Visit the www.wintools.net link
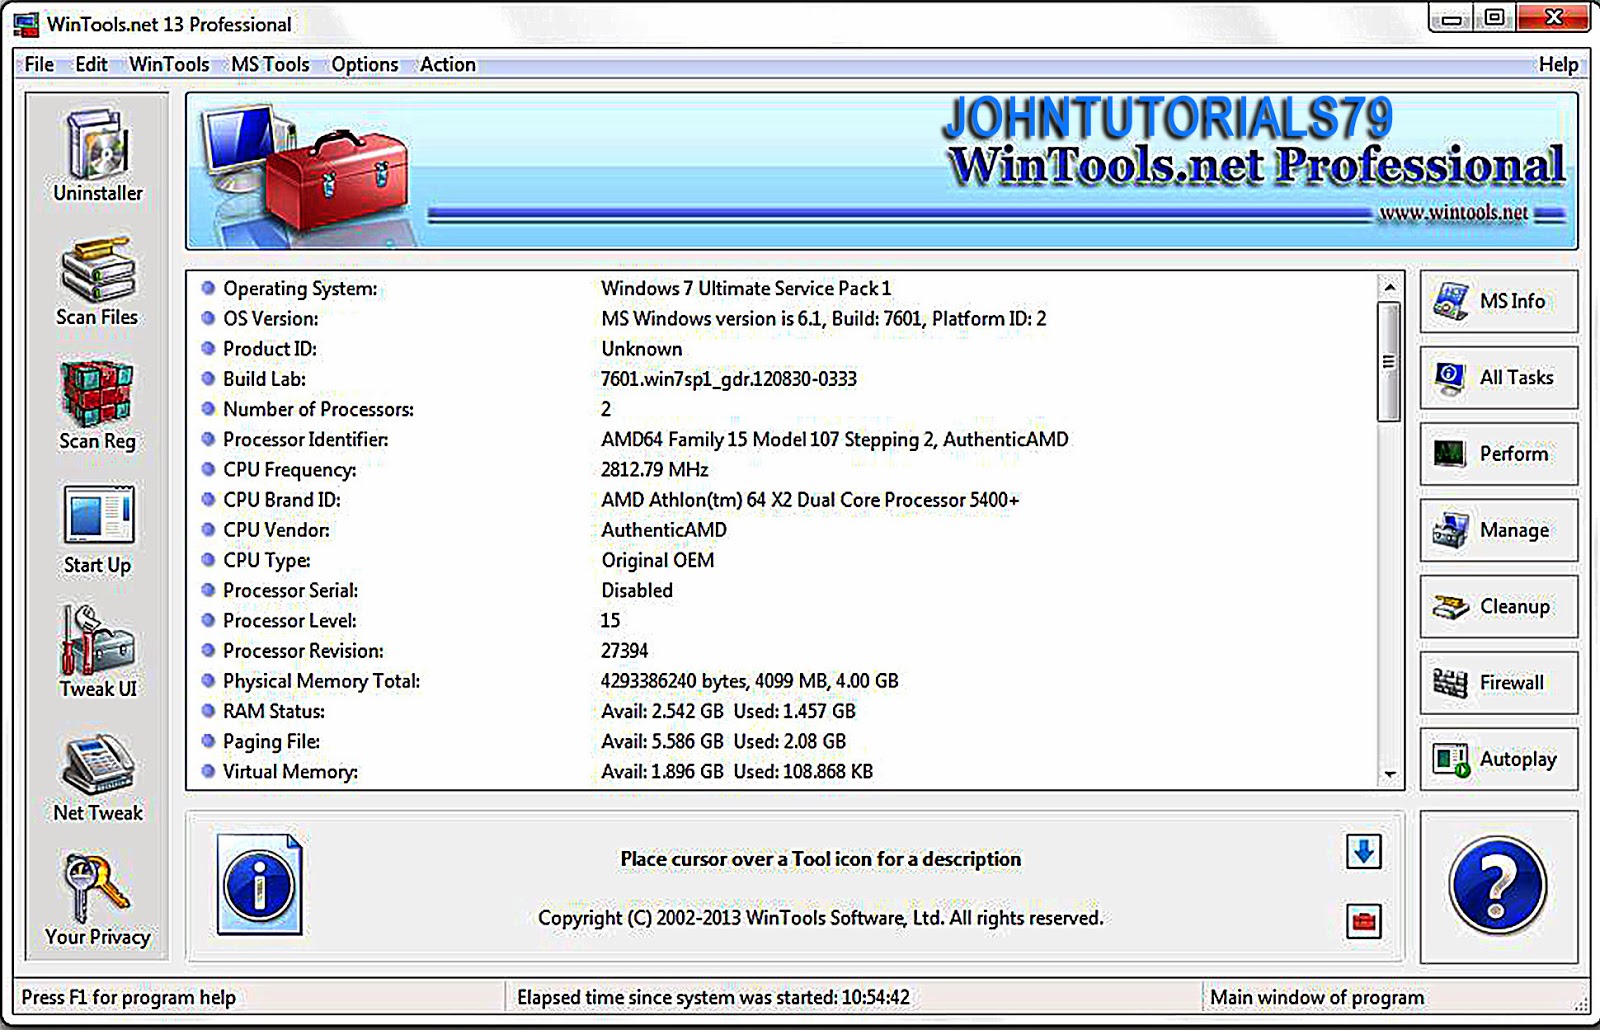 1453,213
